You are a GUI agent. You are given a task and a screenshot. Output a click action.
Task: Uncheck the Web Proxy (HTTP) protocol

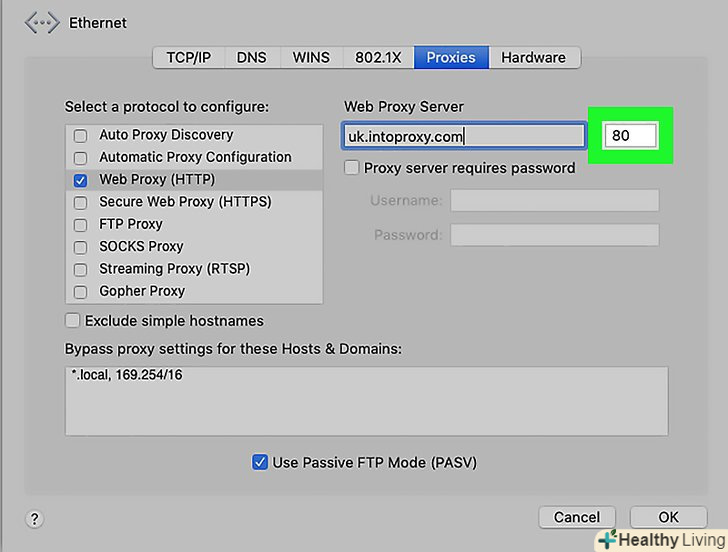click(x=80, y=181)
